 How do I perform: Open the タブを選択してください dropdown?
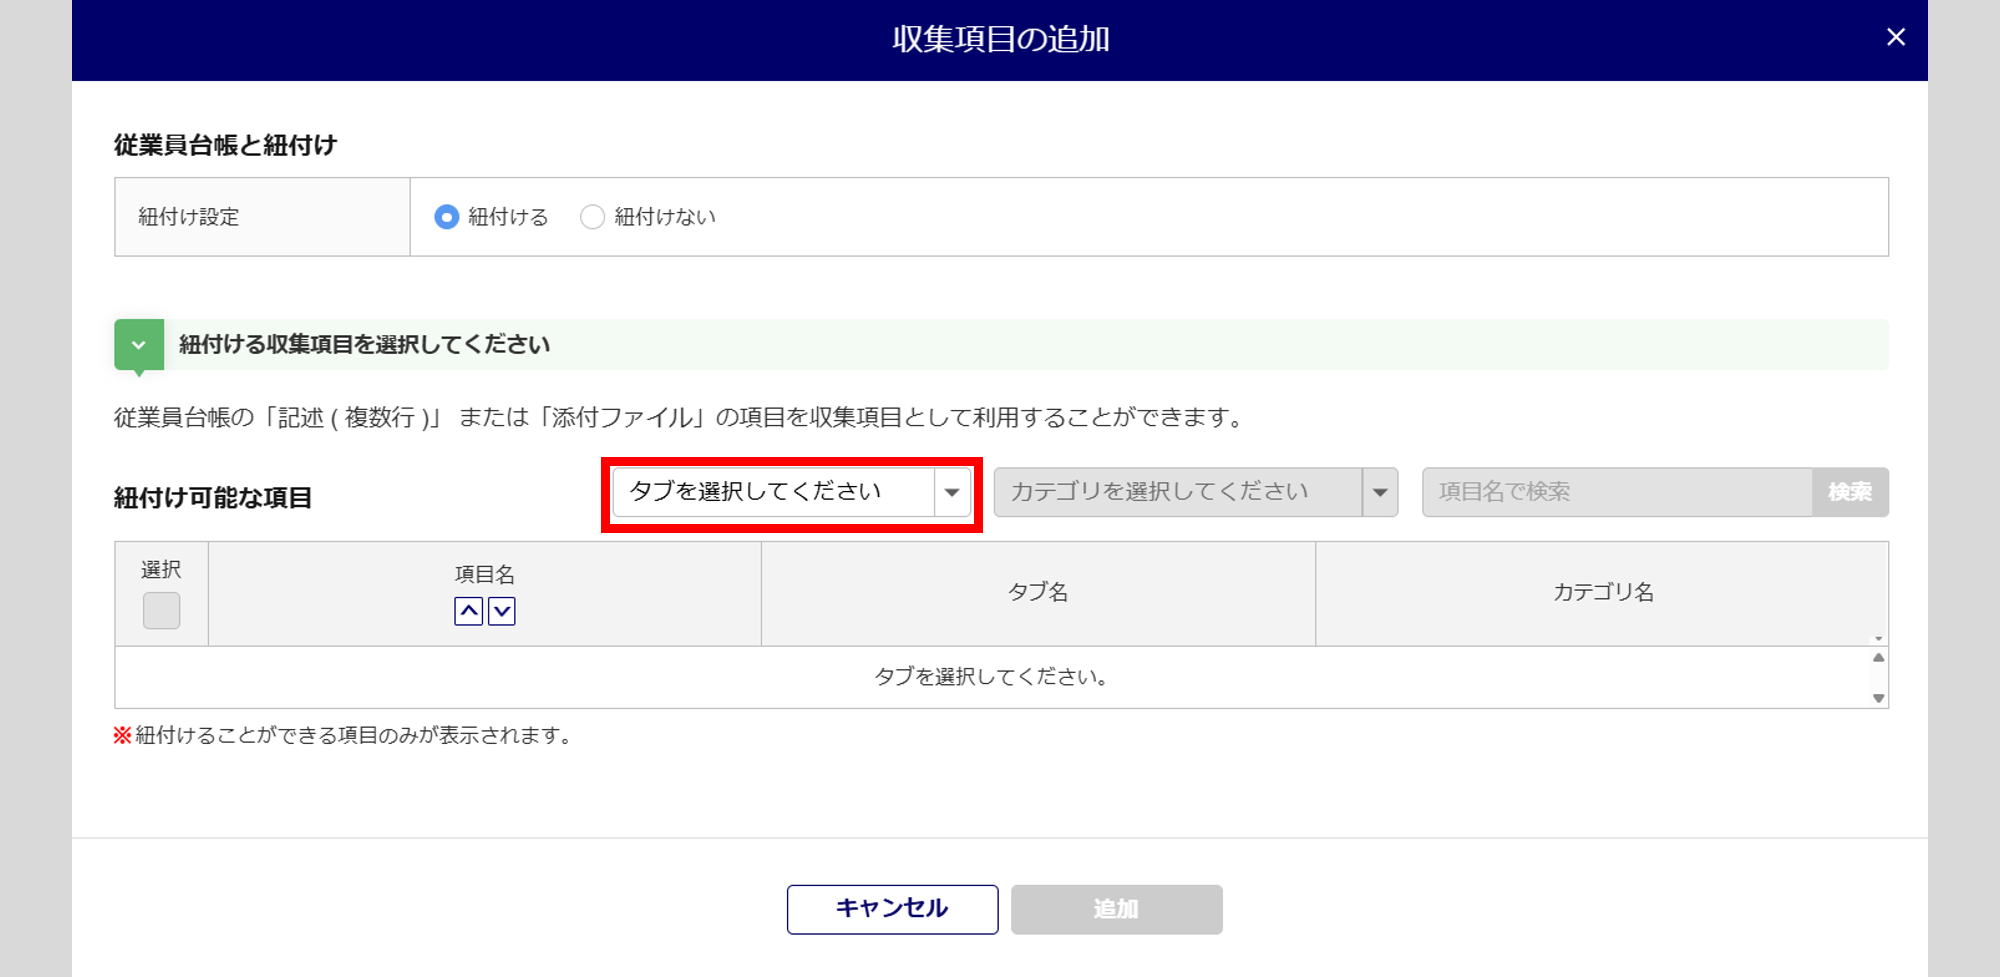coord(792,492)
